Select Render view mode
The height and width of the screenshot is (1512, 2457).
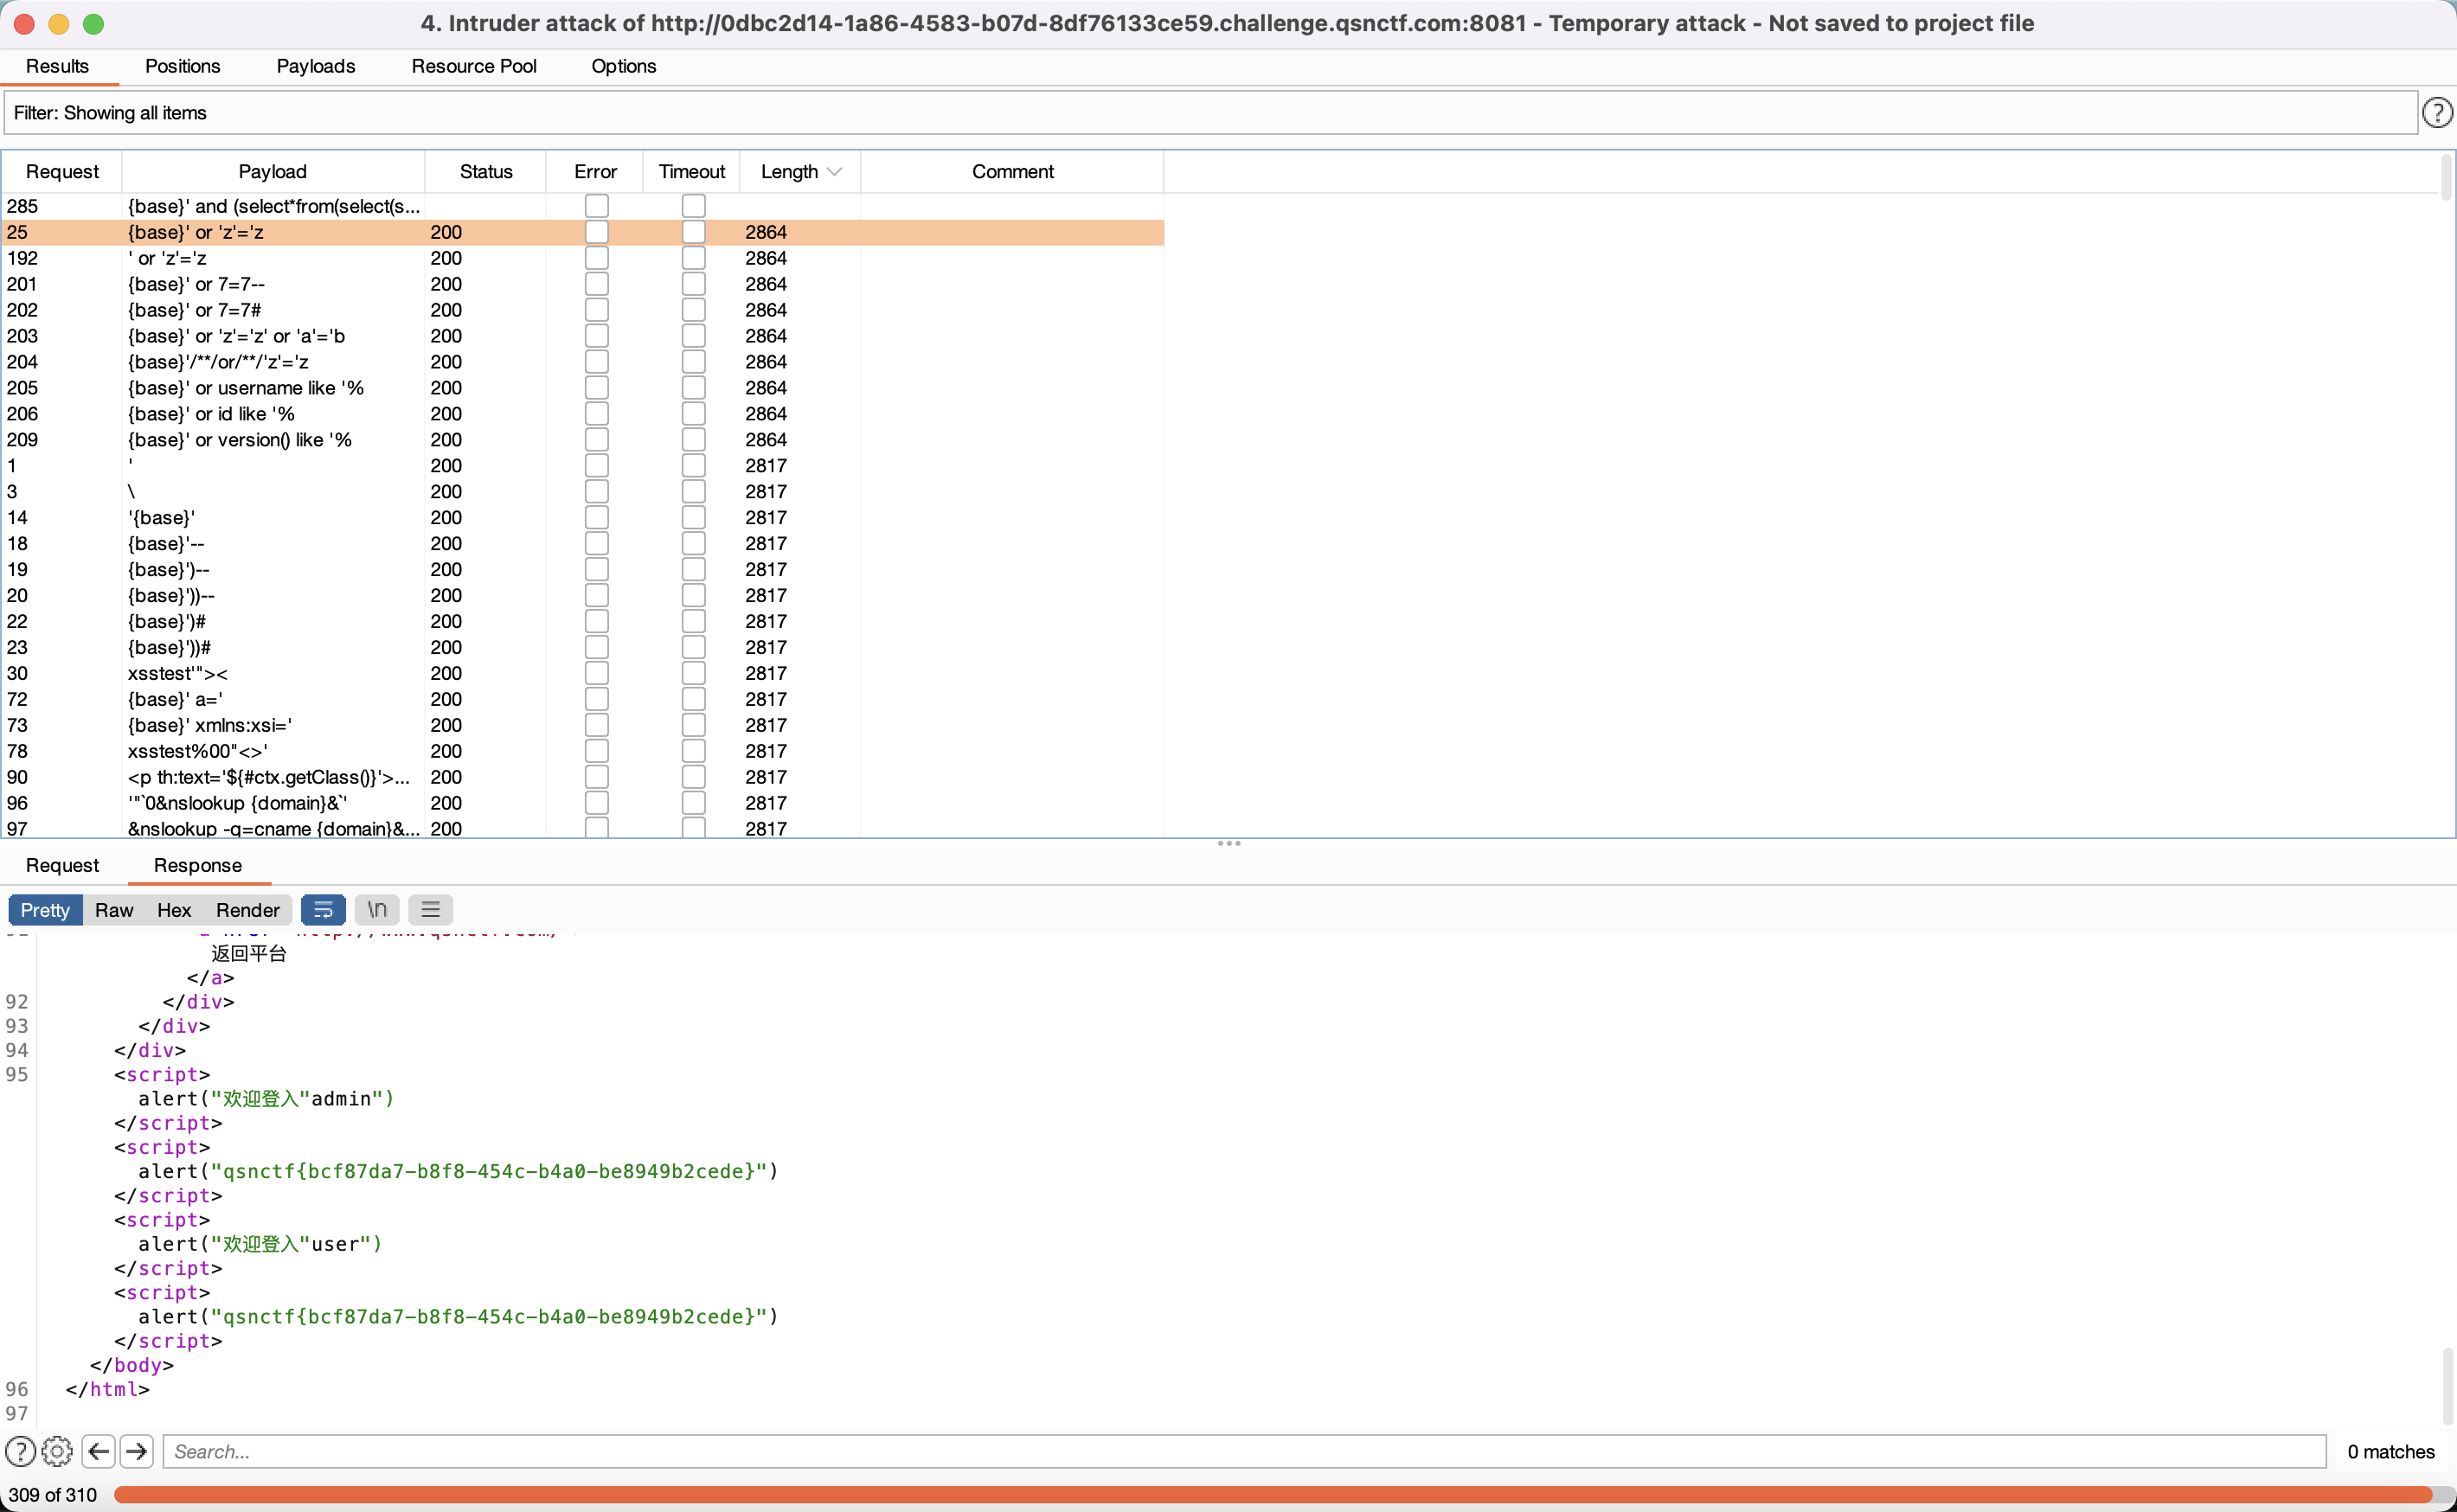pyautogui.click(x=248, y=910)
